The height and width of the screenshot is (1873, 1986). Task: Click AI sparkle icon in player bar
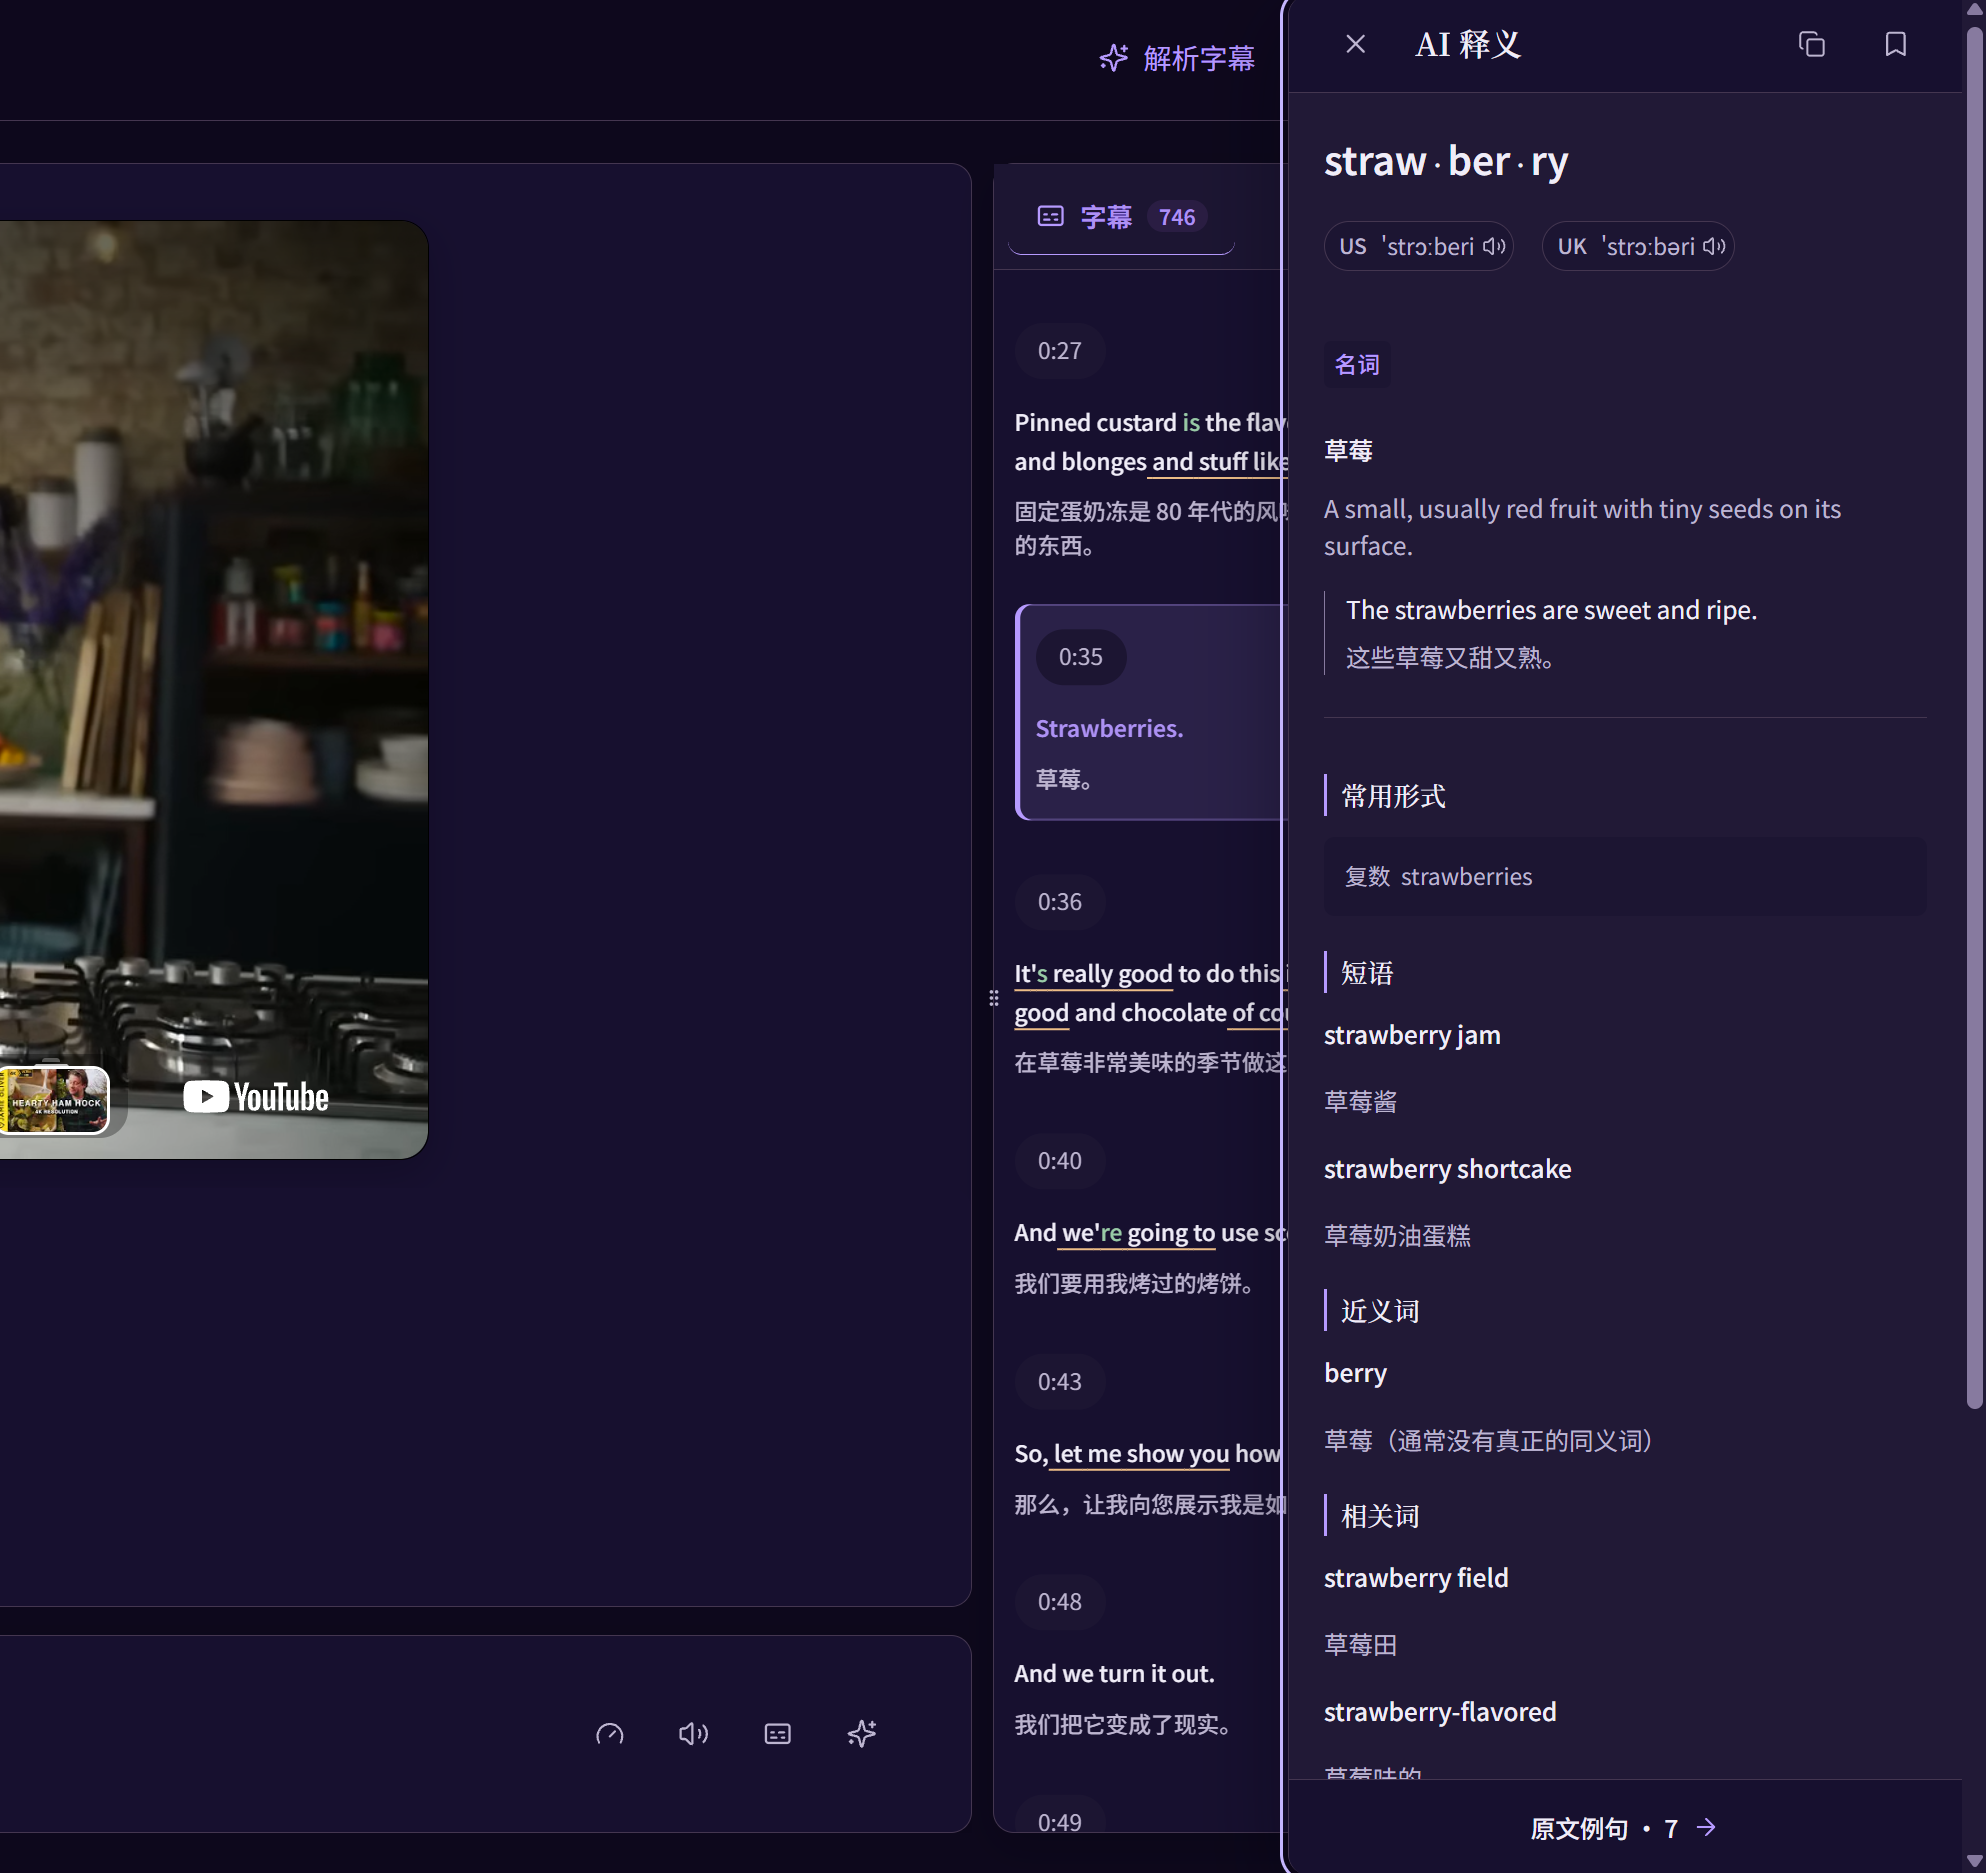coord(861,1733)
